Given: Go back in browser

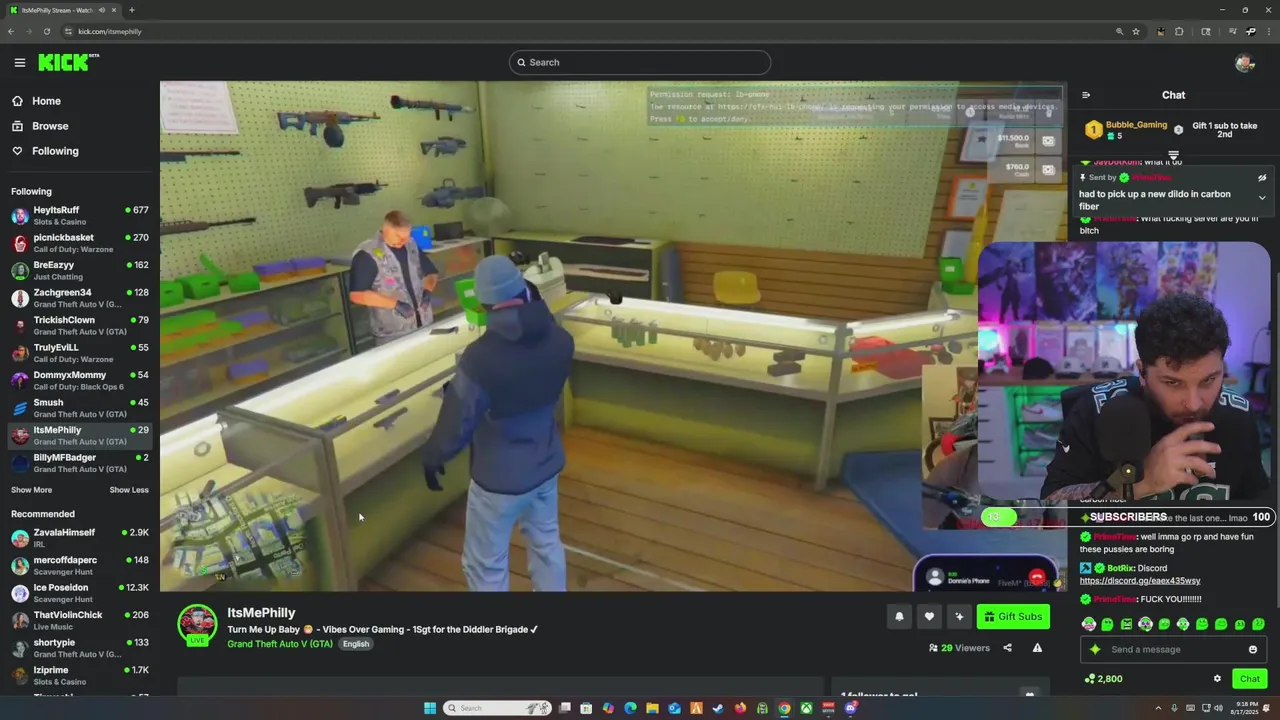Looking at the screenshot, I should tap(10, 31).
